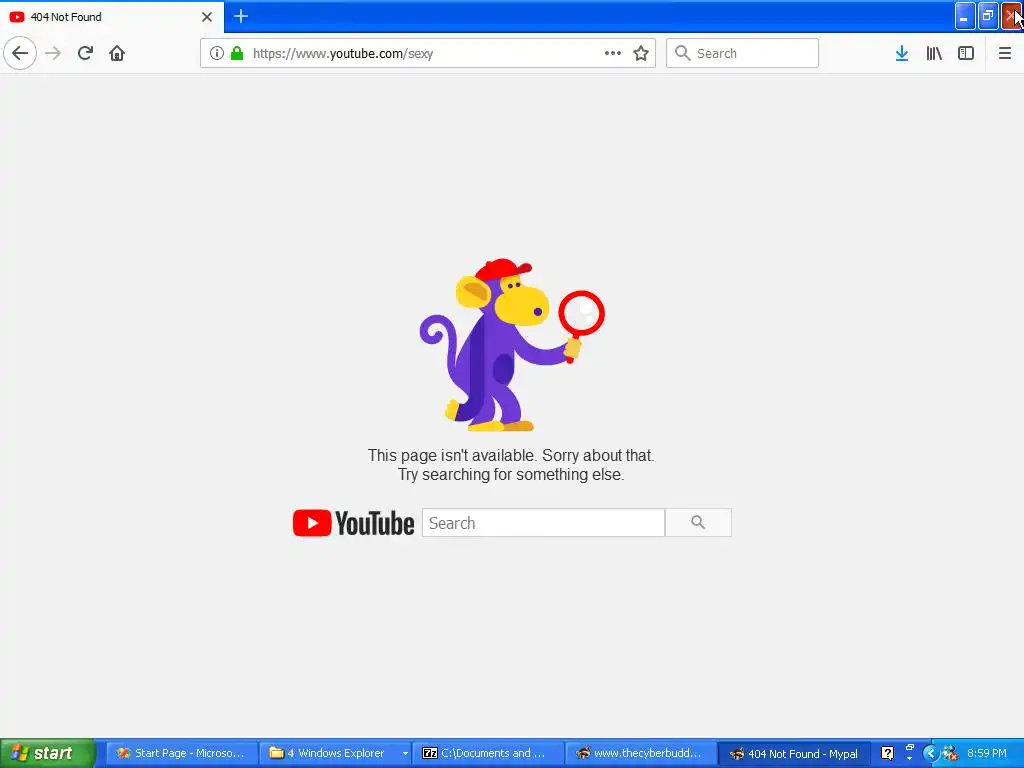Close the 404 Not Found tab
Viewport: 1024px width, 768px height.
pyautogui.click(x=207, y=17)
